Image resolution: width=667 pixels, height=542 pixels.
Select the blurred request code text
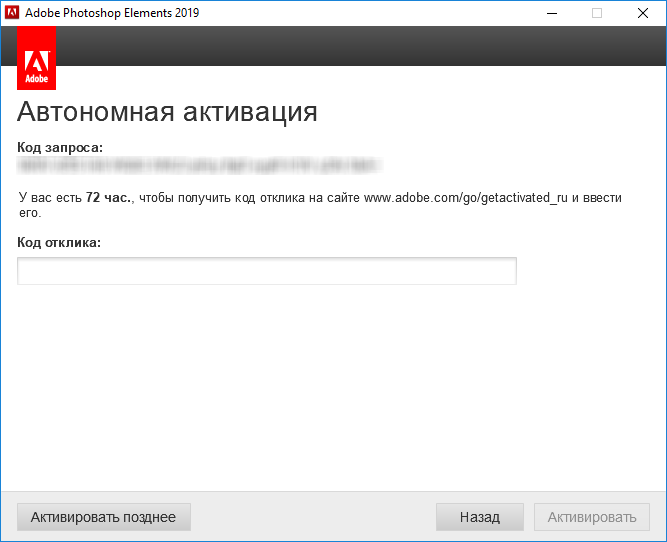point(200,165)
